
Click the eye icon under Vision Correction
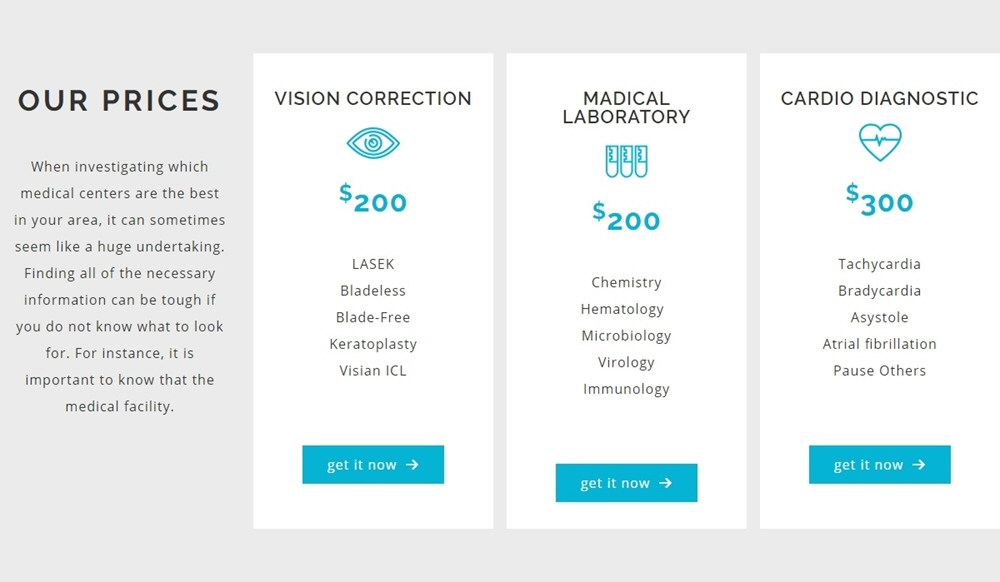(373, 143)
